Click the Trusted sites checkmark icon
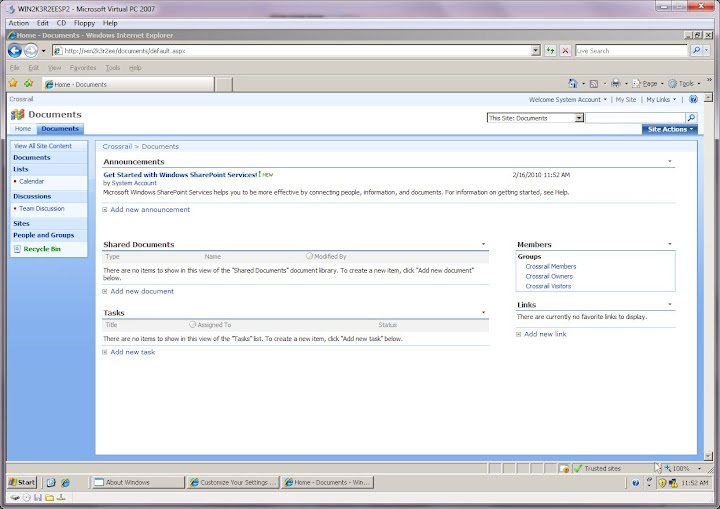720x509 pixels. 578,469
